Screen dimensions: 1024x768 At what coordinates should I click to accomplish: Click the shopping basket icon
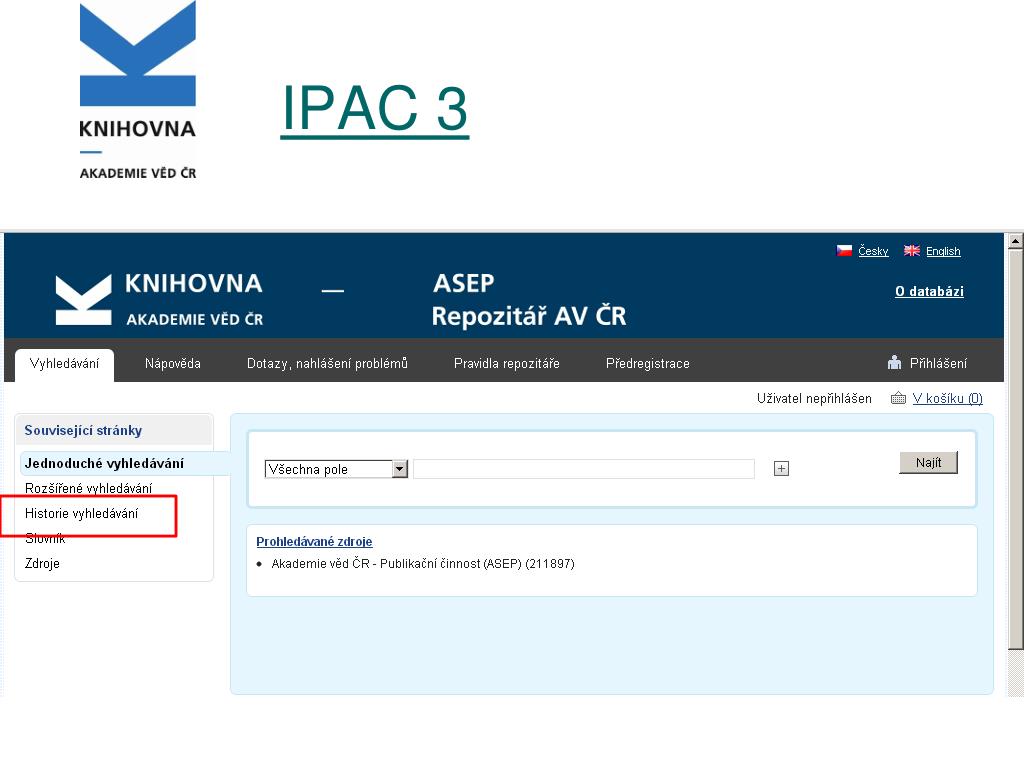click(x=898, y=398)
